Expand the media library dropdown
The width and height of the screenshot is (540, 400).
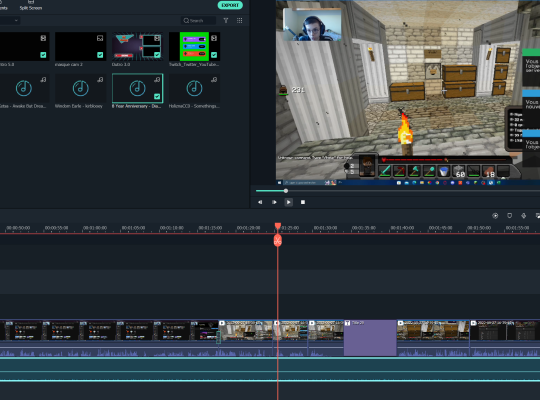click(x=16, y=21)
